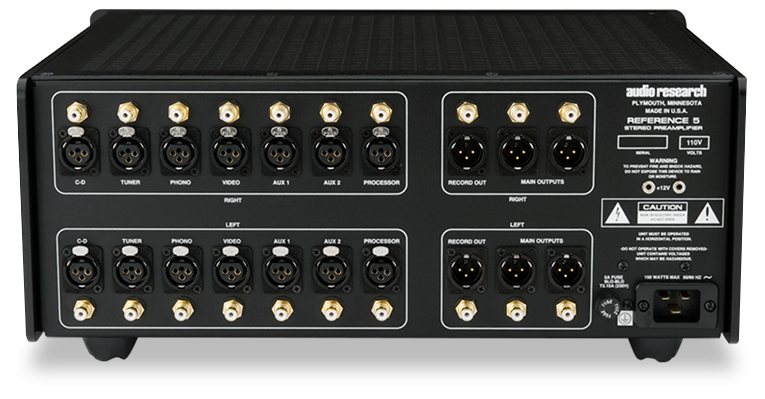The height and width of the screenshot is (399, 765).
Task: Click the right channel PHONO RCA jack
Action: click(x=179, y=112)
